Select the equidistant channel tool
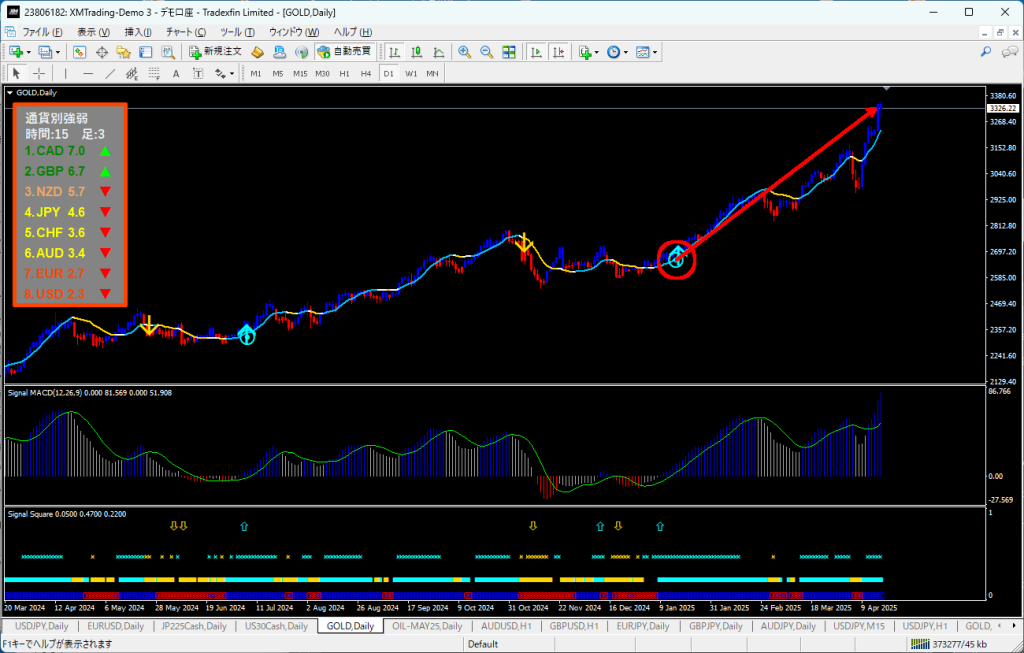This screenshot has height=653, width=1024. (x=132, y=74)
